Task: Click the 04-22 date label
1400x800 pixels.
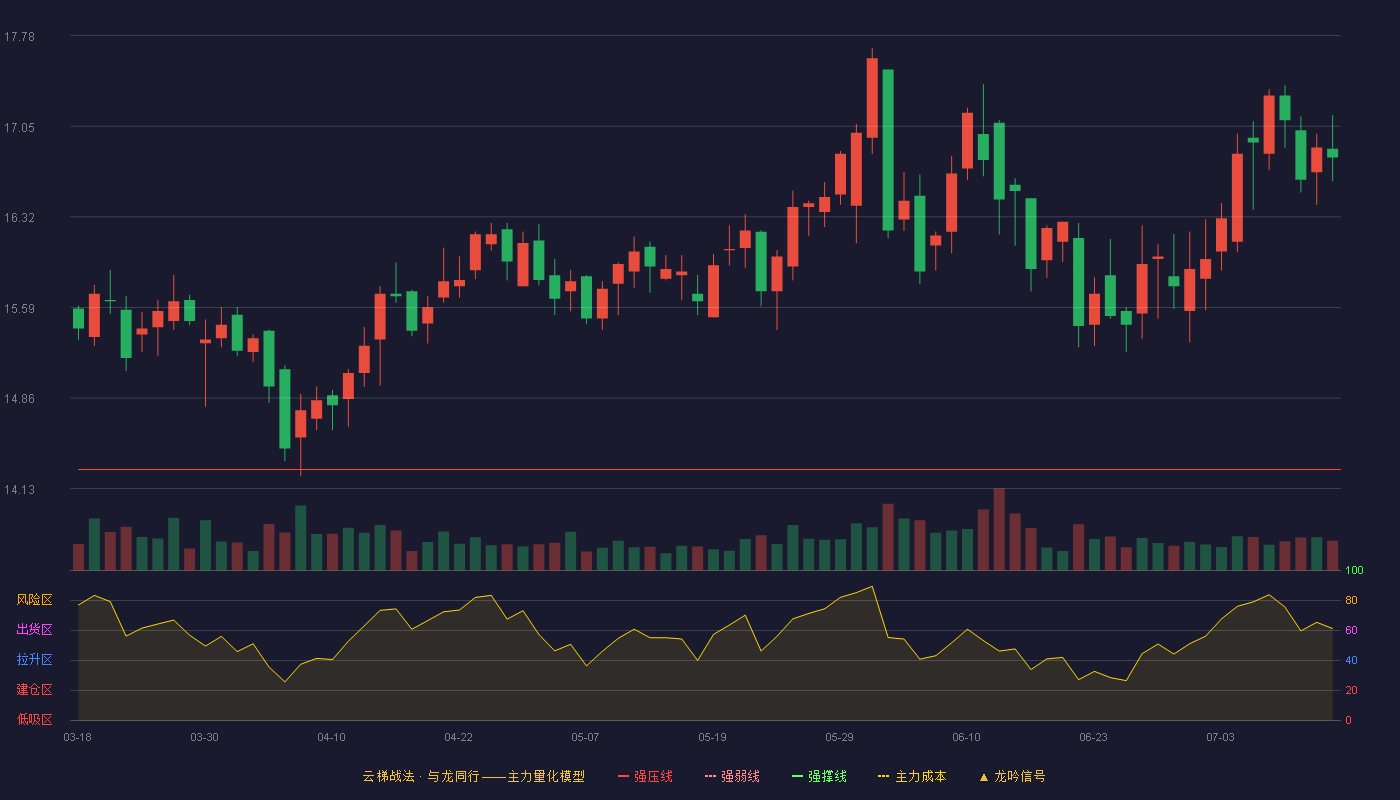Action: pyautogui.click(x=458, y=737)
